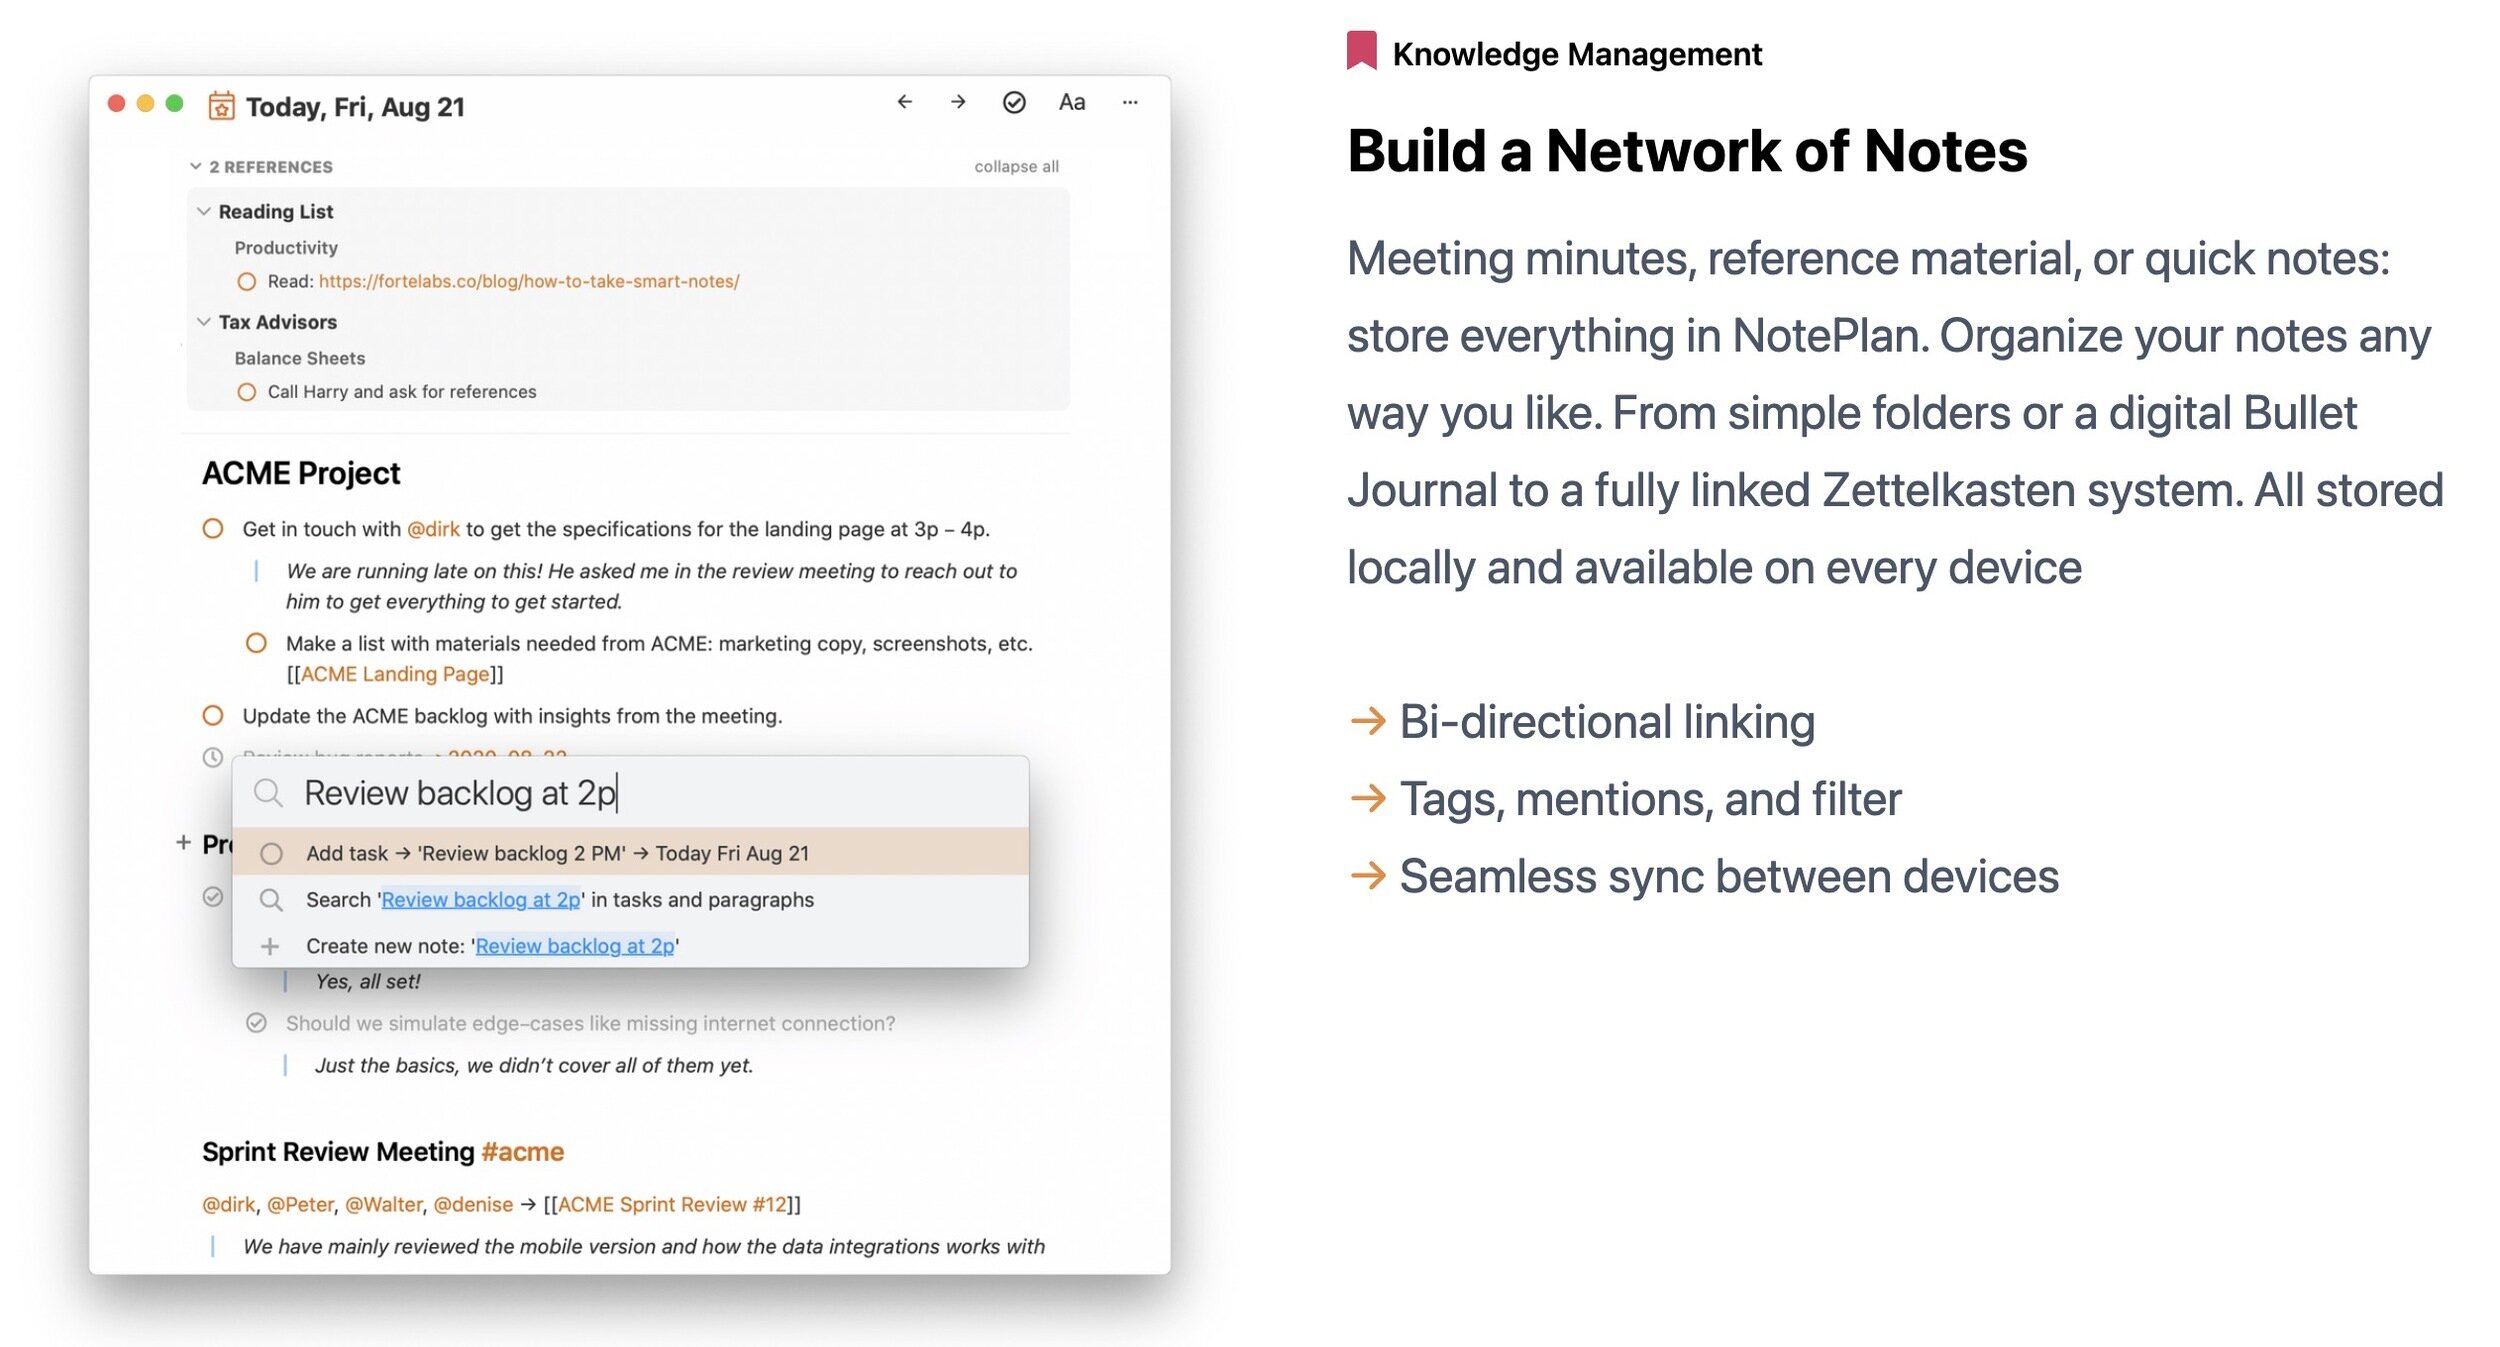2500x1347 pixels.
Task: Click the 'collapse all' button
Action: click(x=1016, y=166)
